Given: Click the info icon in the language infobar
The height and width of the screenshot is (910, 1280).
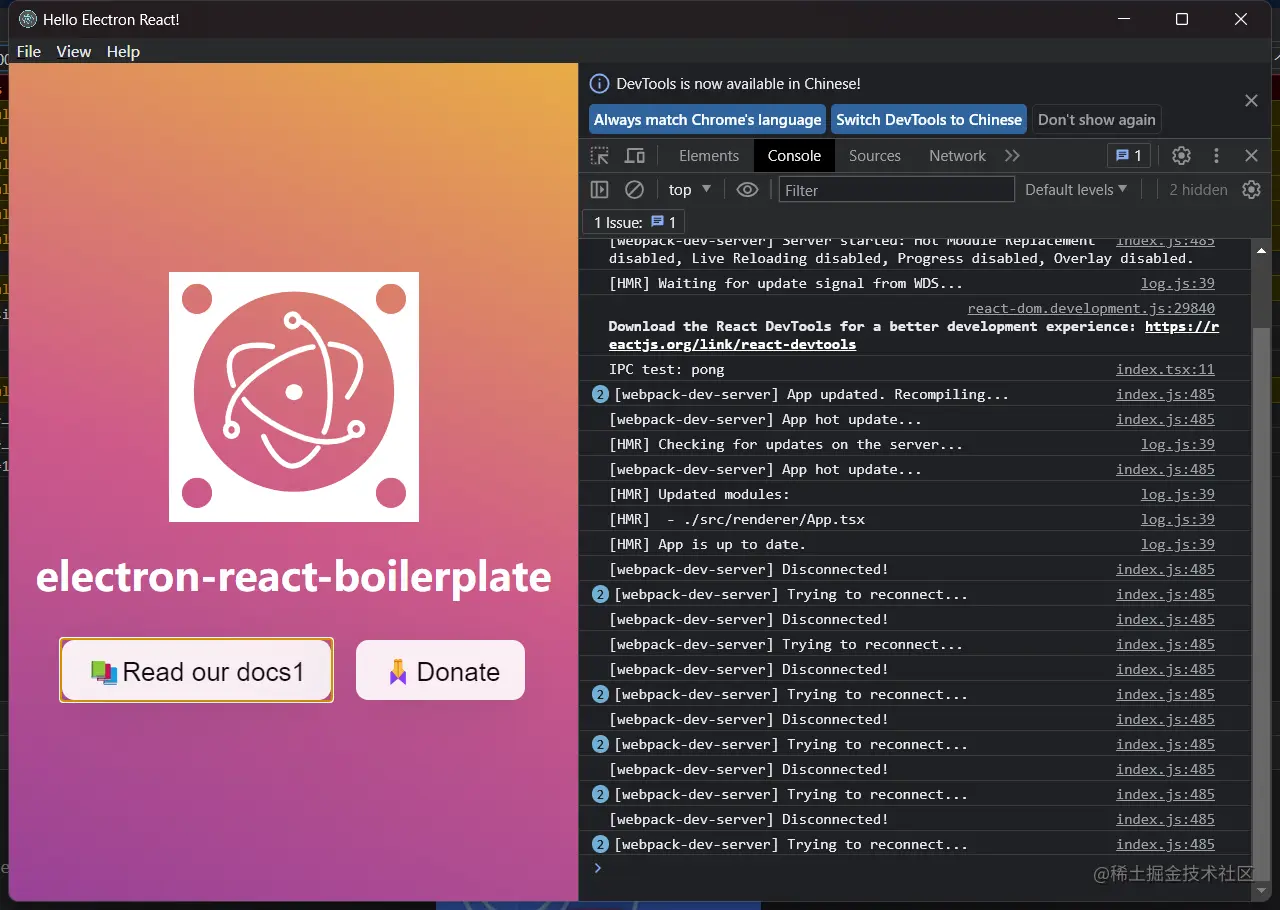Looking at the screenshot, I should tap(599, 84).
